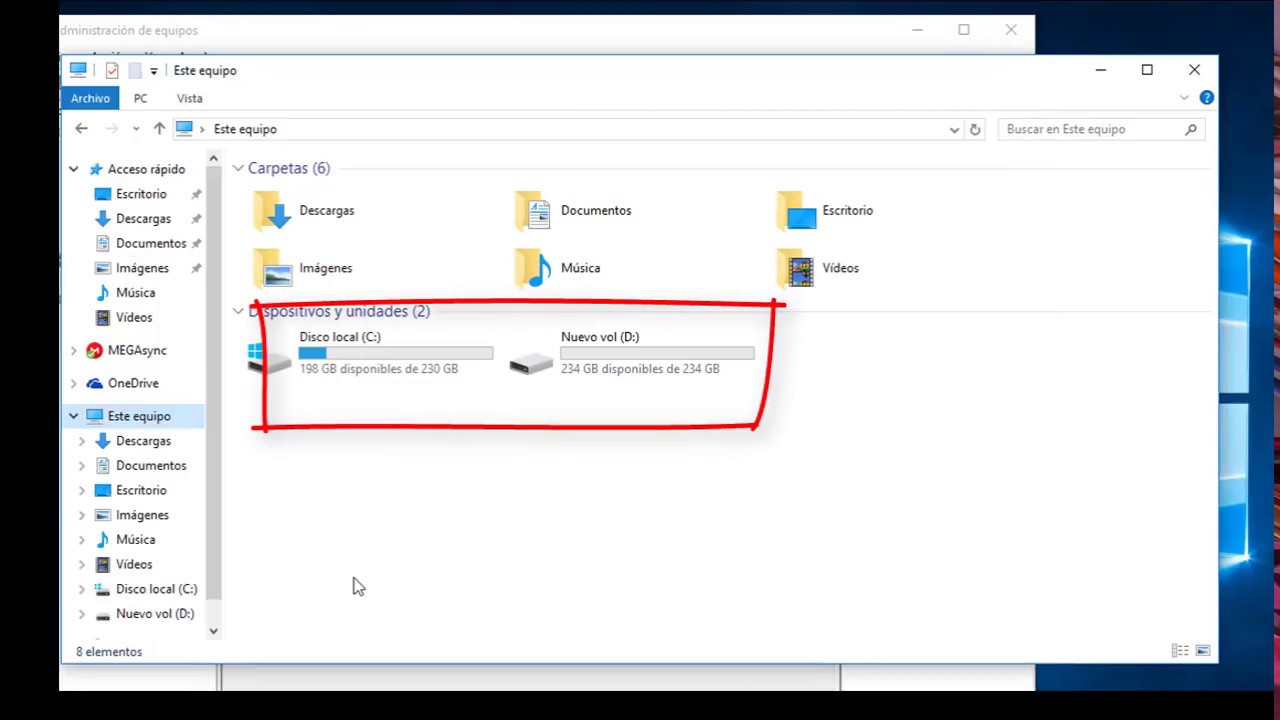Screen dimensions: 1280x720
Task: Select Vídeos under Este equipo tree
Action: pyautogui.click(x=134, y=564)
